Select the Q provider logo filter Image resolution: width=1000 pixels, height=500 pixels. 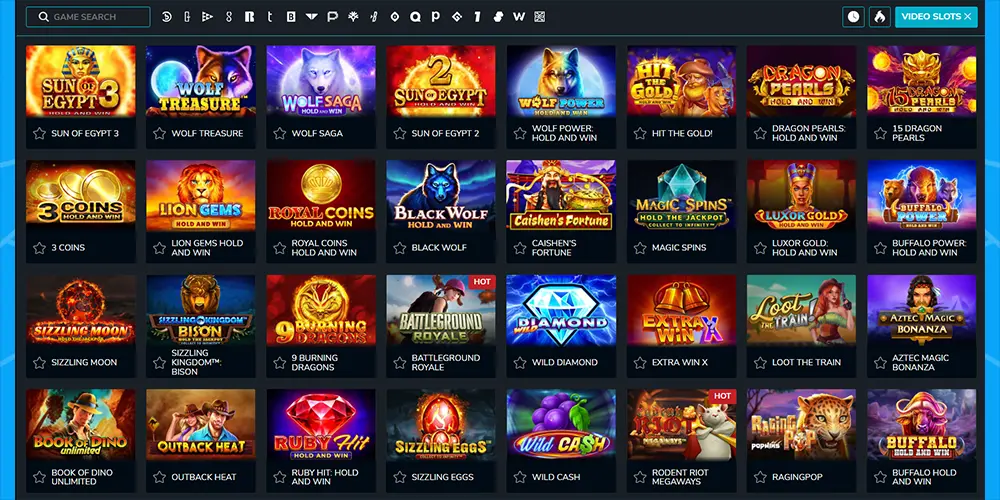(x=415, y=17)
